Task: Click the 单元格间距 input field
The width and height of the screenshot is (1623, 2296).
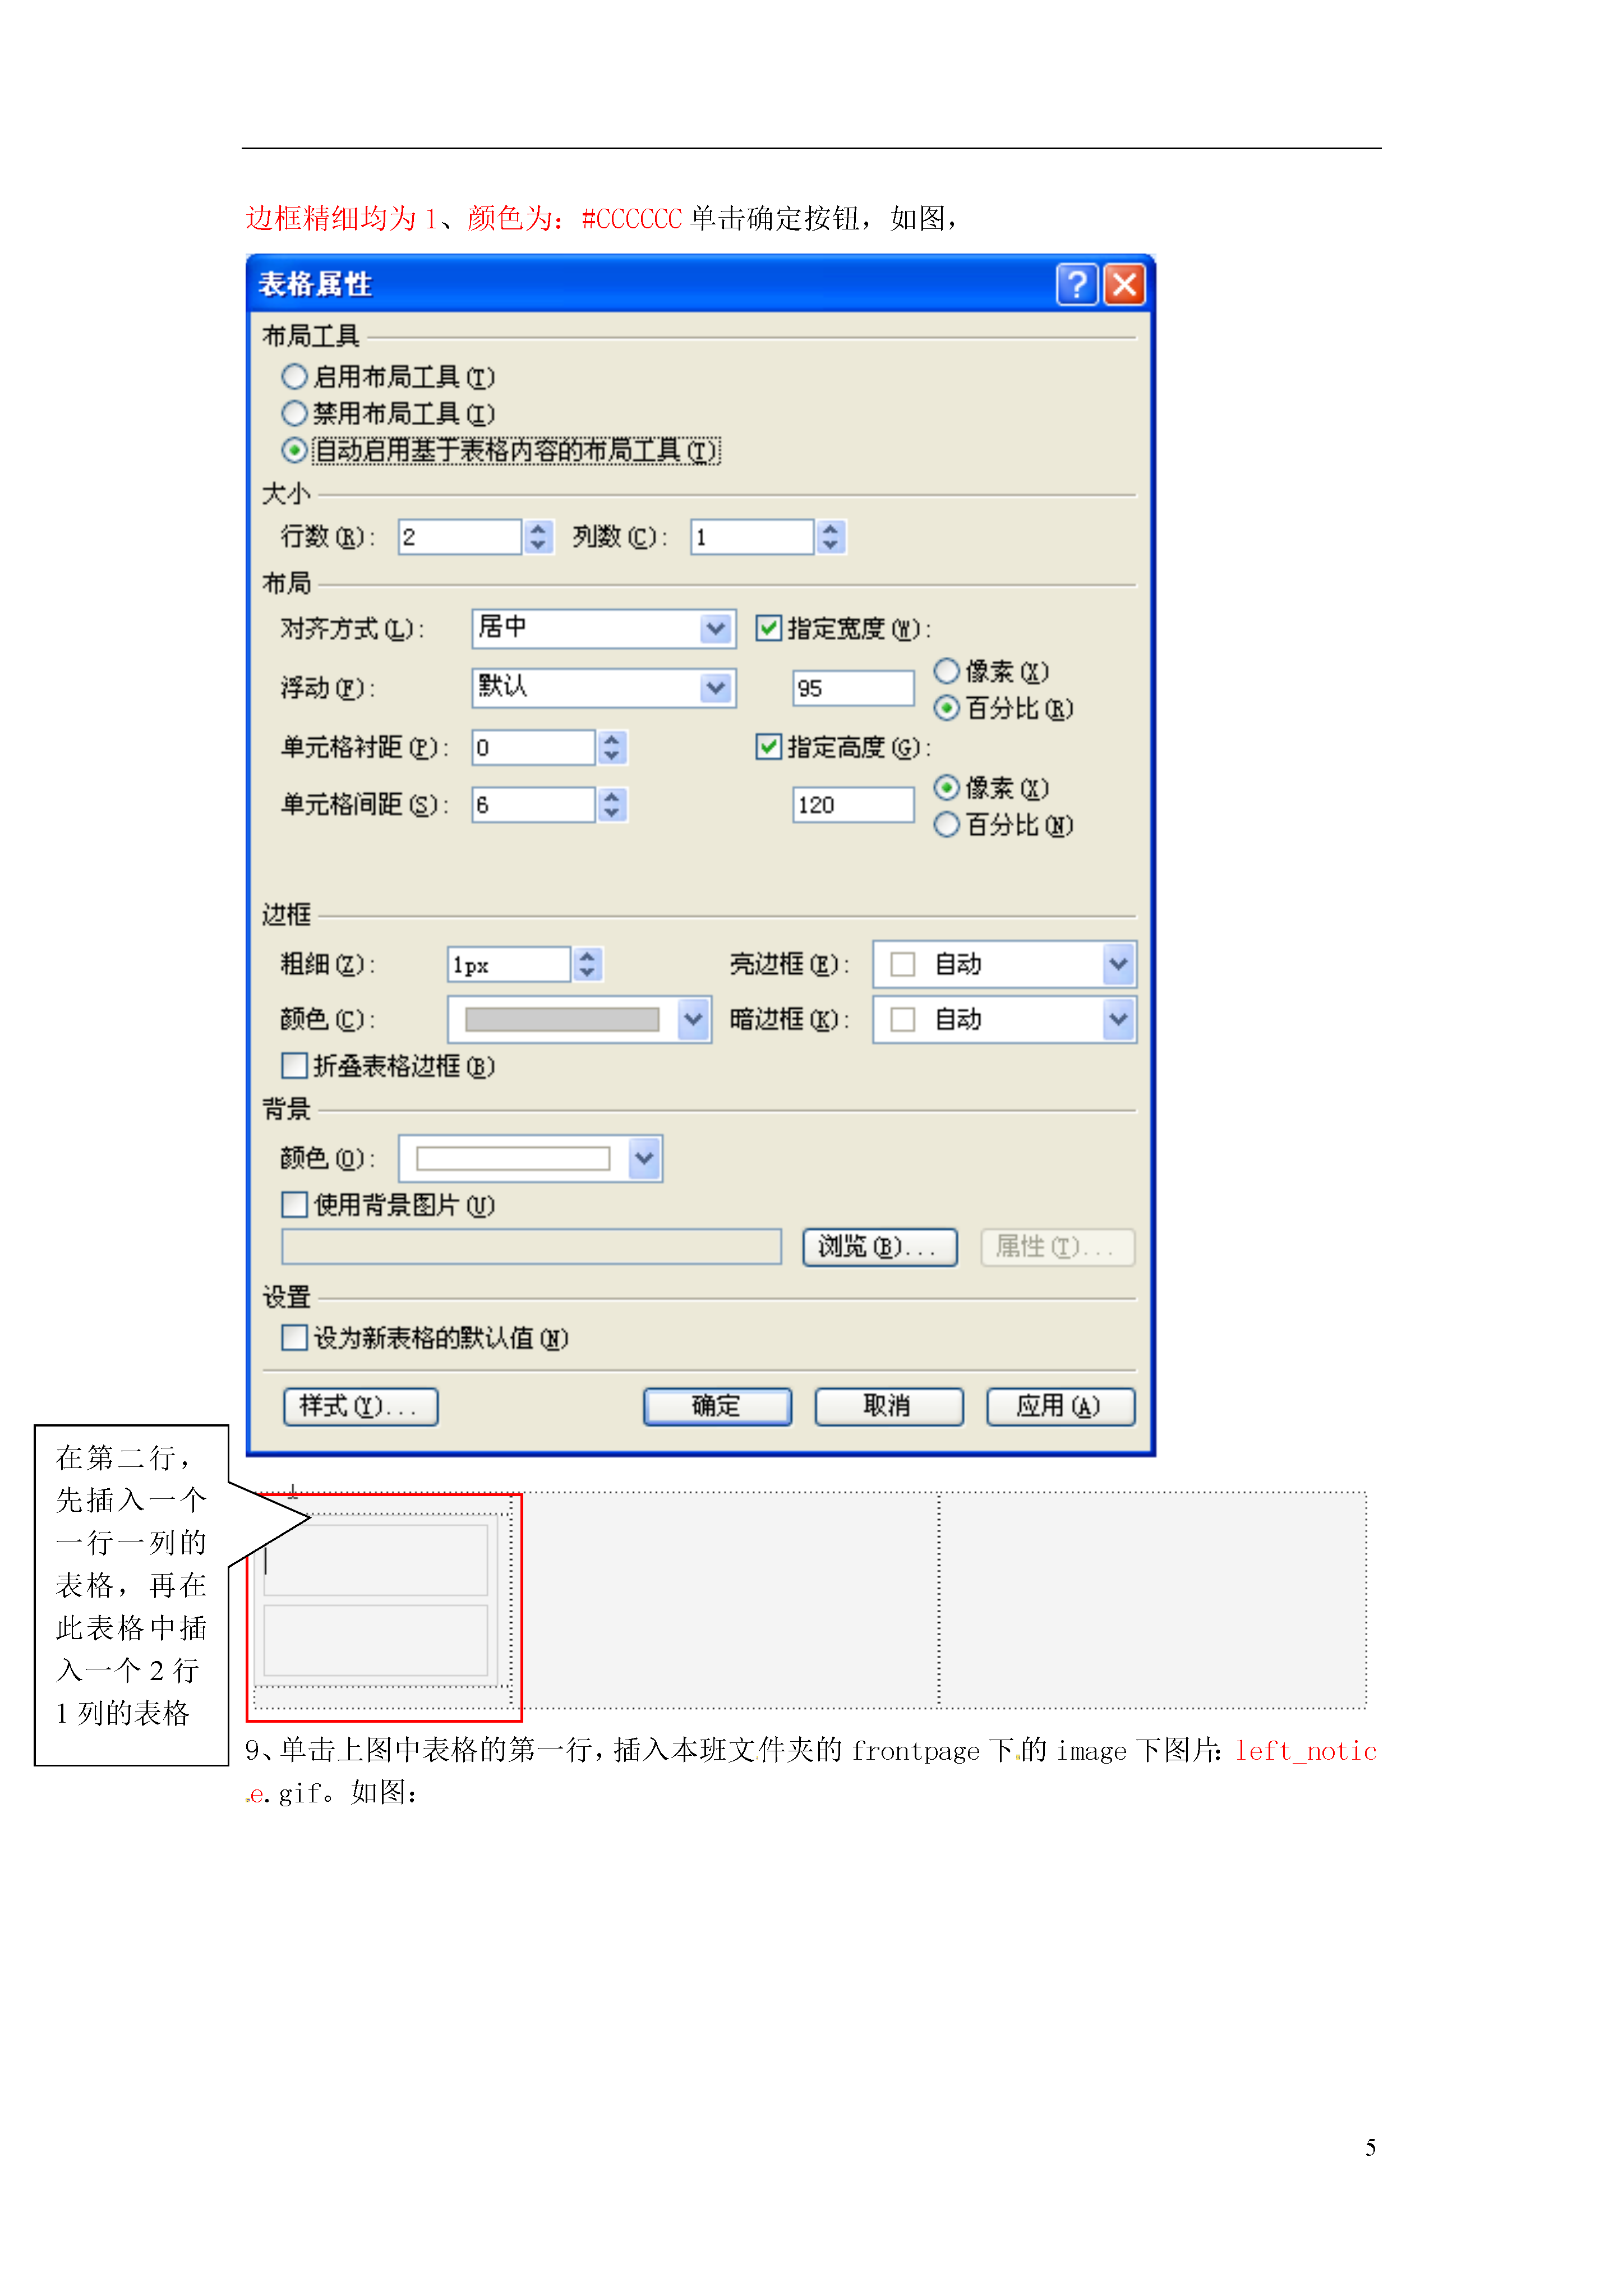Action: [534, 805]
